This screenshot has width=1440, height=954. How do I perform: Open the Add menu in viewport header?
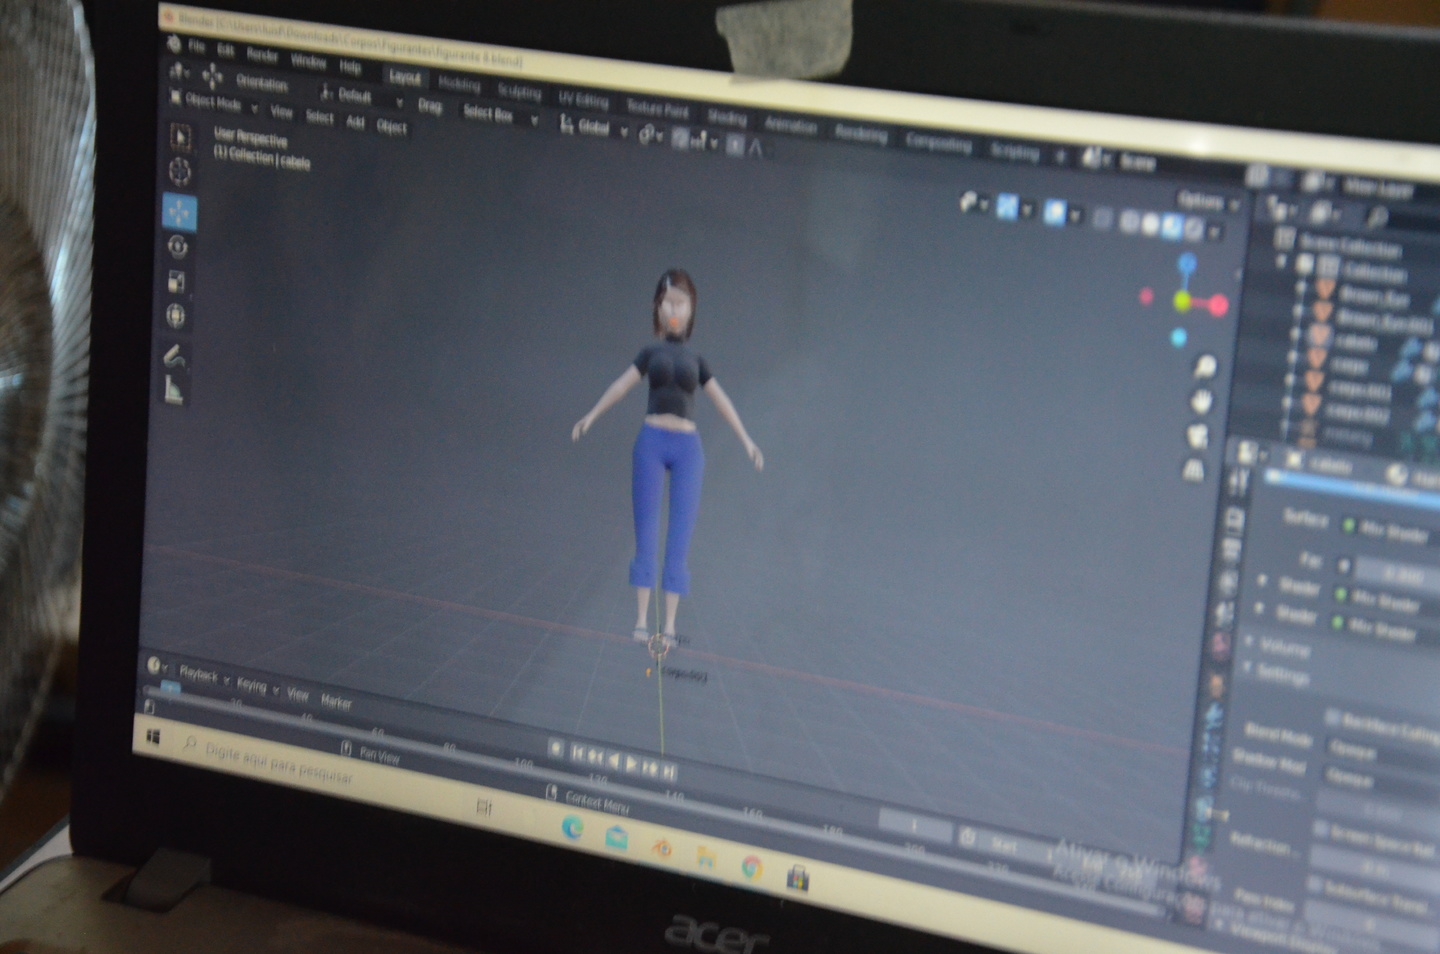pos(355,121)
